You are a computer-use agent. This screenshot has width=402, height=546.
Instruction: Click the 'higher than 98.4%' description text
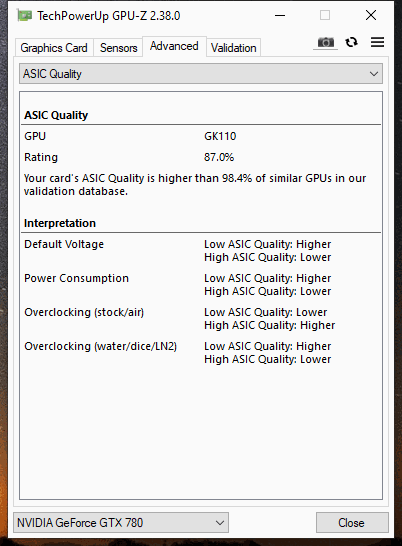pos(195,185)
